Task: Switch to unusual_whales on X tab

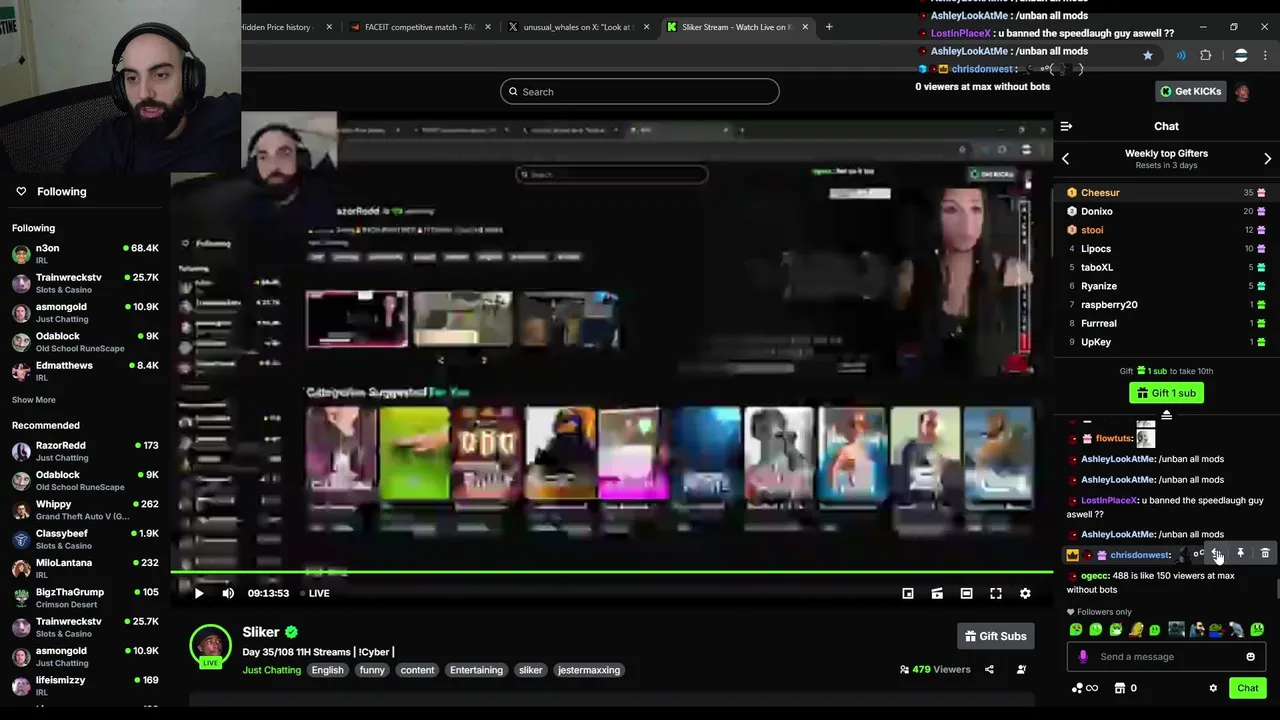Action: (577, 27)
